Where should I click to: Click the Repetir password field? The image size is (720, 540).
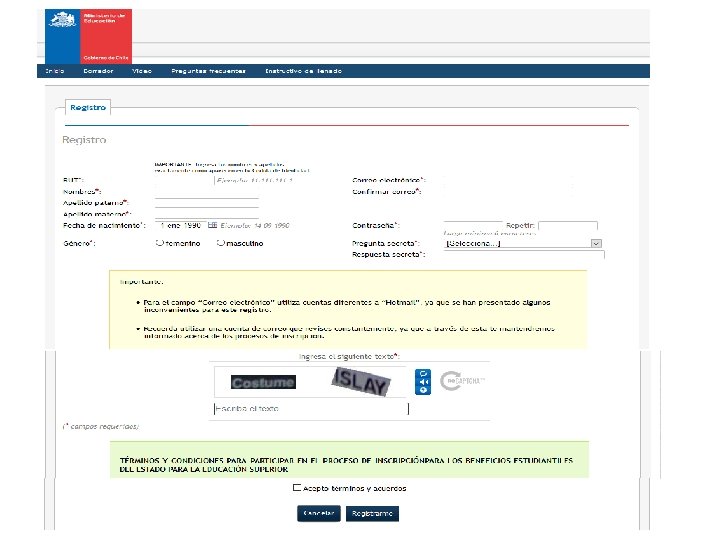point(568,225)
